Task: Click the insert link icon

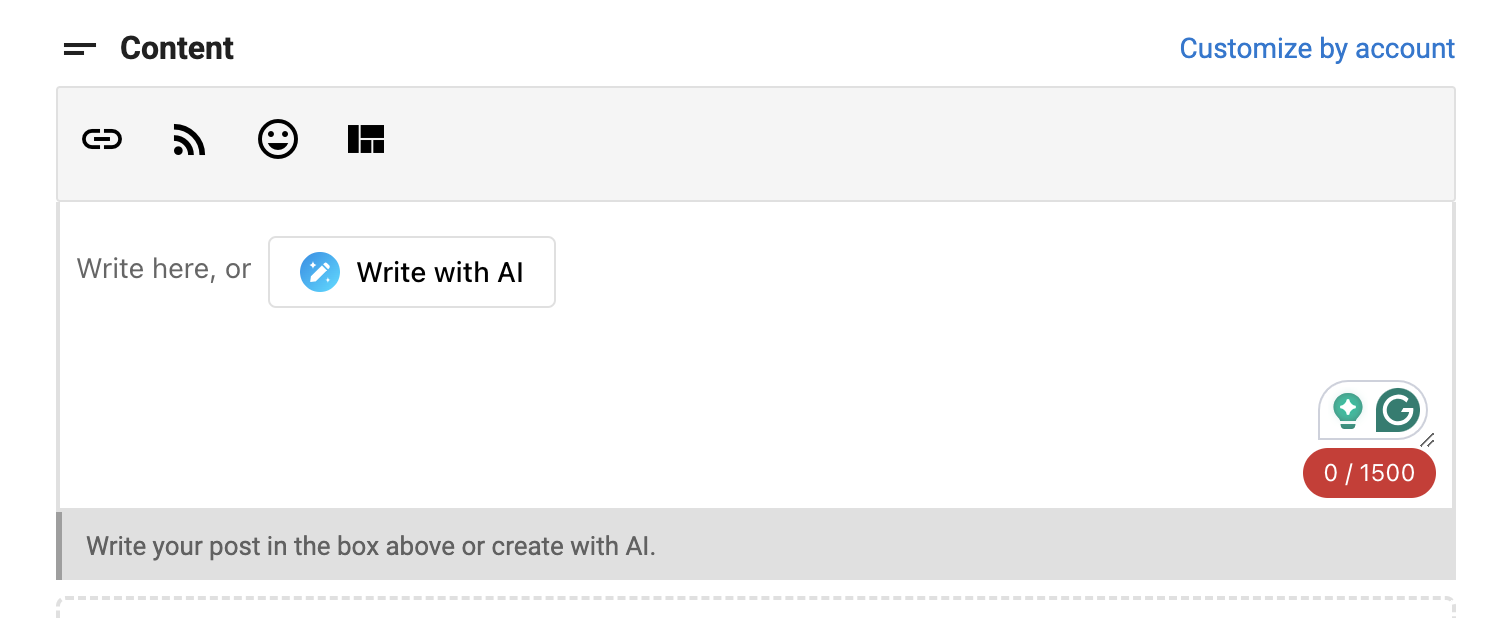Action: click(x=102, y=139)
